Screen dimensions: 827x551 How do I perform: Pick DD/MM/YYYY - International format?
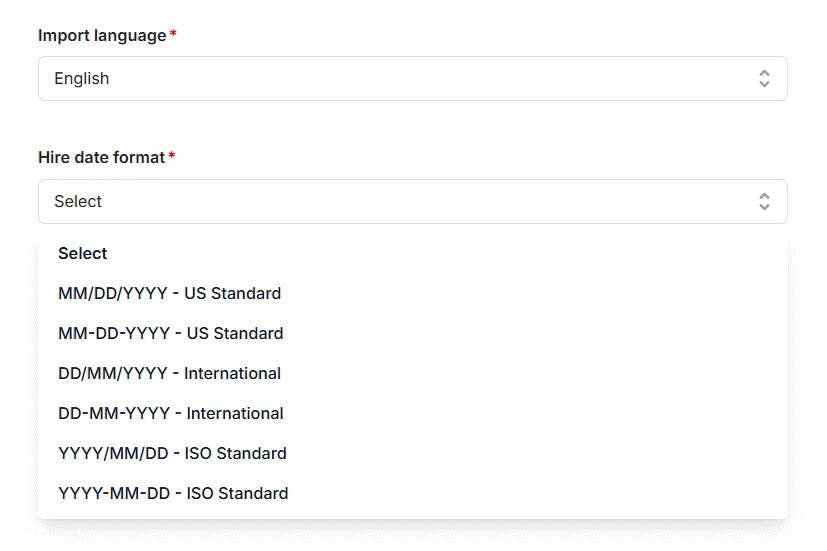[169, 374]
